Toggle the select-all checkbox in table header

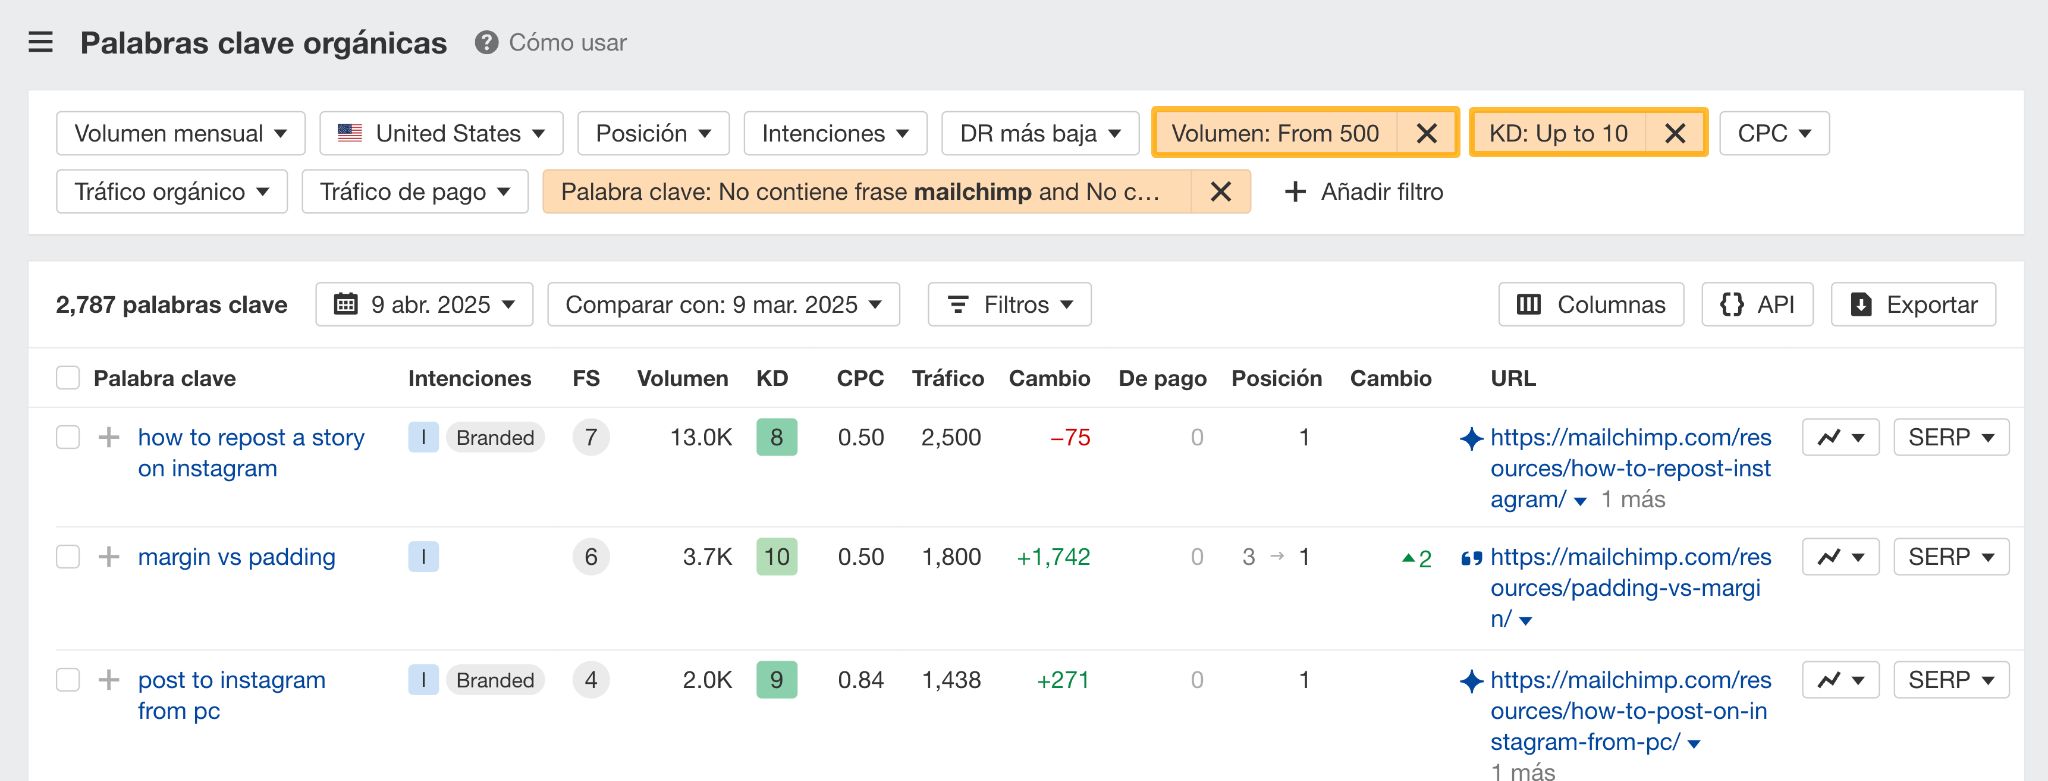pyautogui.click(x=68, y=378)
